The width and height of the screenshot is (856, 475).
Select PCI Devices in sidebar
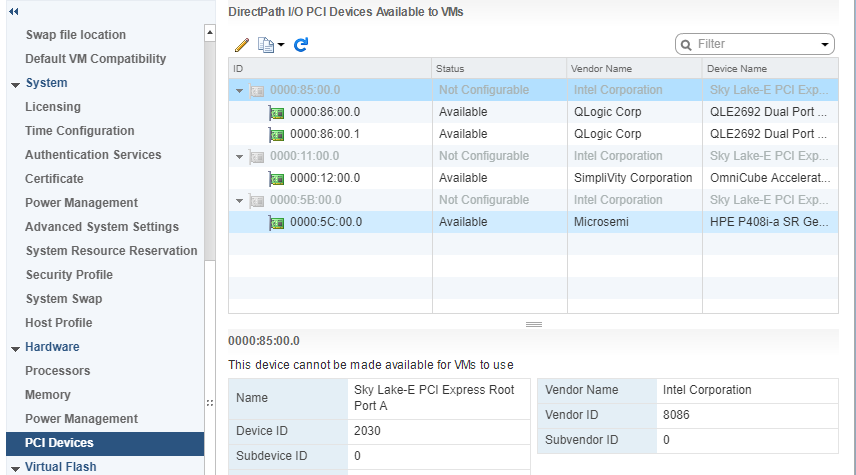(x=105, y=443)
